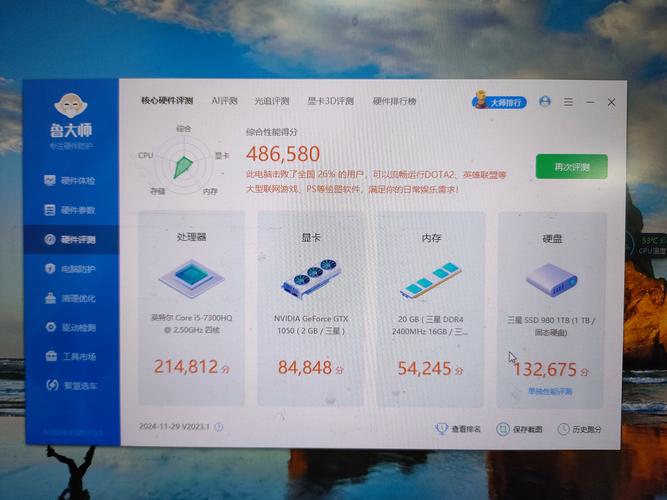Click the user account icon

coord(544,102)
